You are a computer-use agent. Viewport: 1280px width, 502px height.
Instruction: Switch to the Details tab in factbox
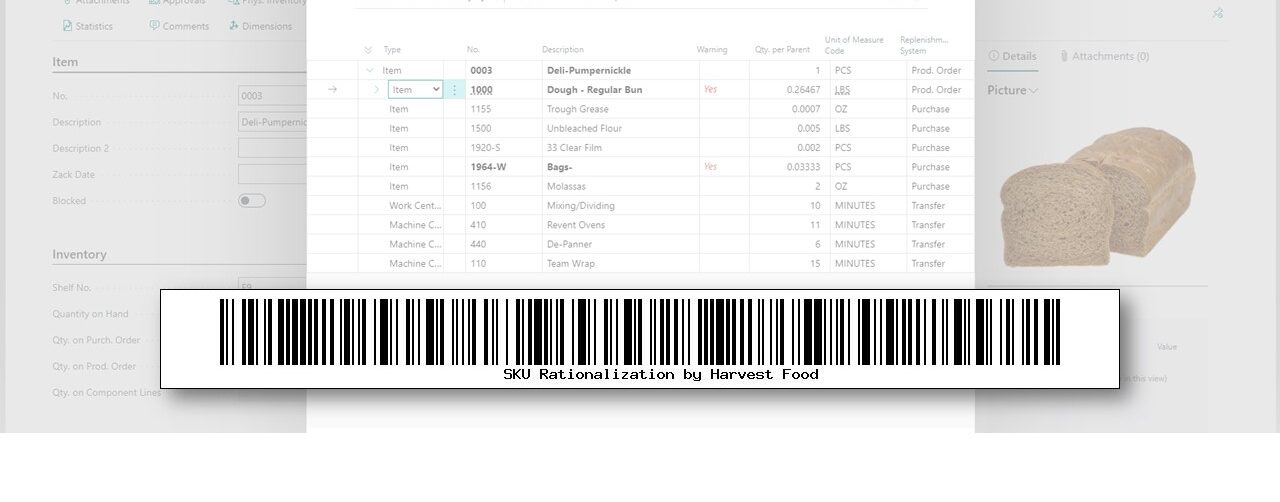1012,57
